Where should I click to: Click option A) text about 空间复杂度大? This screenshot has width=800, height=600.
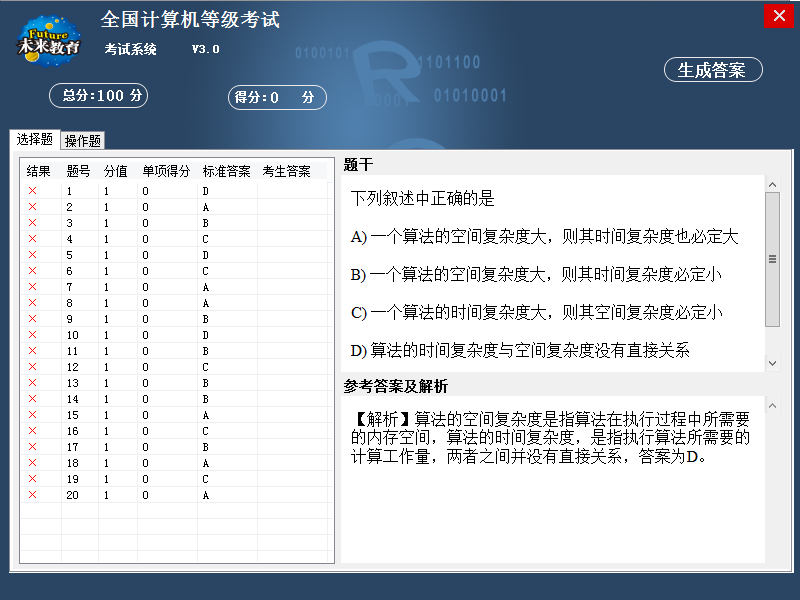(x=544, y=236)
